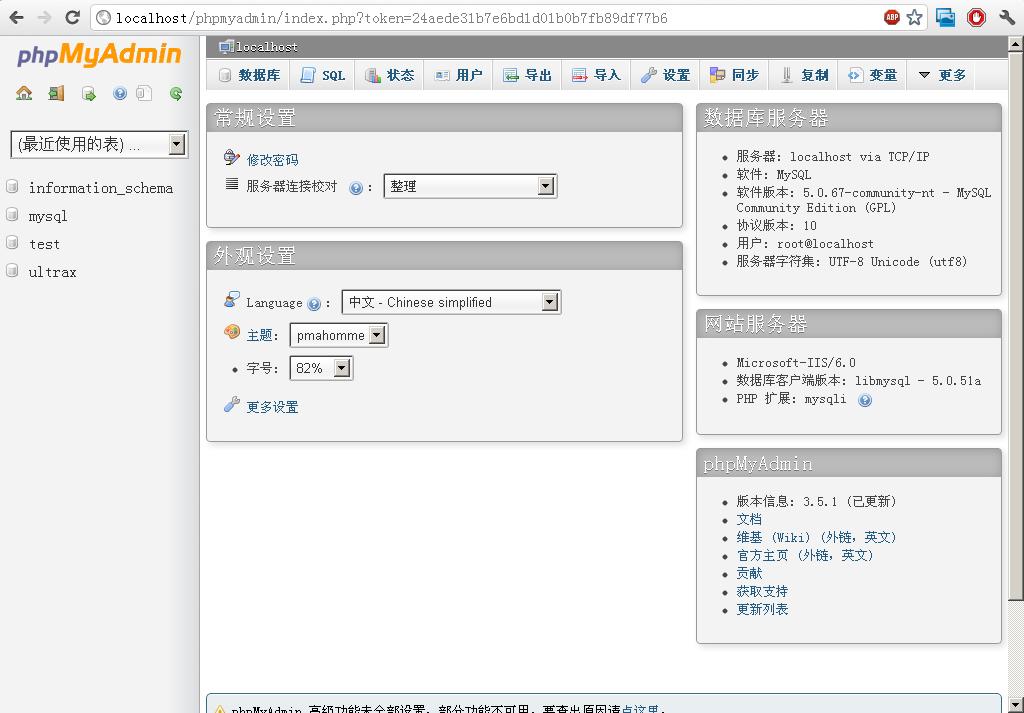Click the 主题 label link
Screen dimensions: 1024x713
click(259, 336)
